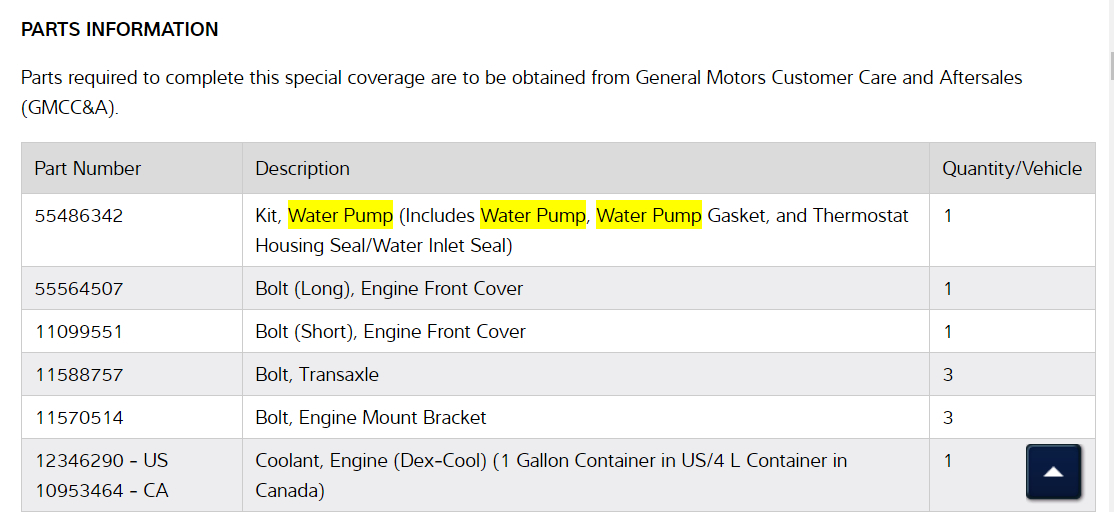The width and height of the screenshot is (1114, 512).
Task: Click the Bolt (Long), Engine Front Cover description
Action: (389, 289)
